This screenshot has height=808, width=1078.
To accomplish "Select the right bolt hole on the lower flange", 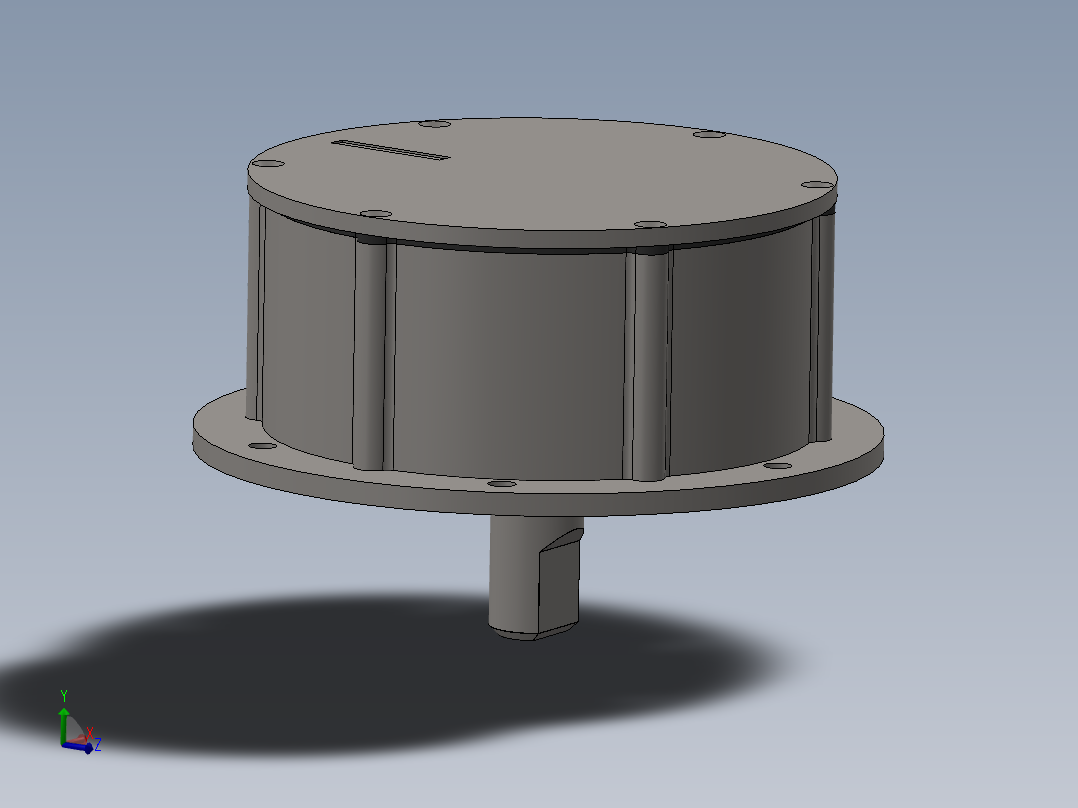I will [776, 465].
